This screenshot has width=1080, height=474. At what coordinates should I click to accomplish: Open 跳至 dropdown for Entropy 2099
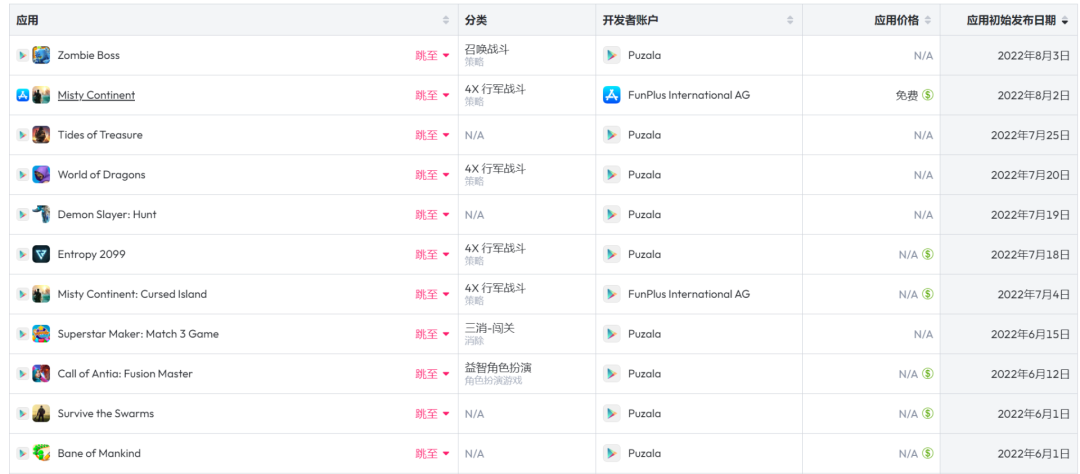(433, 254)
